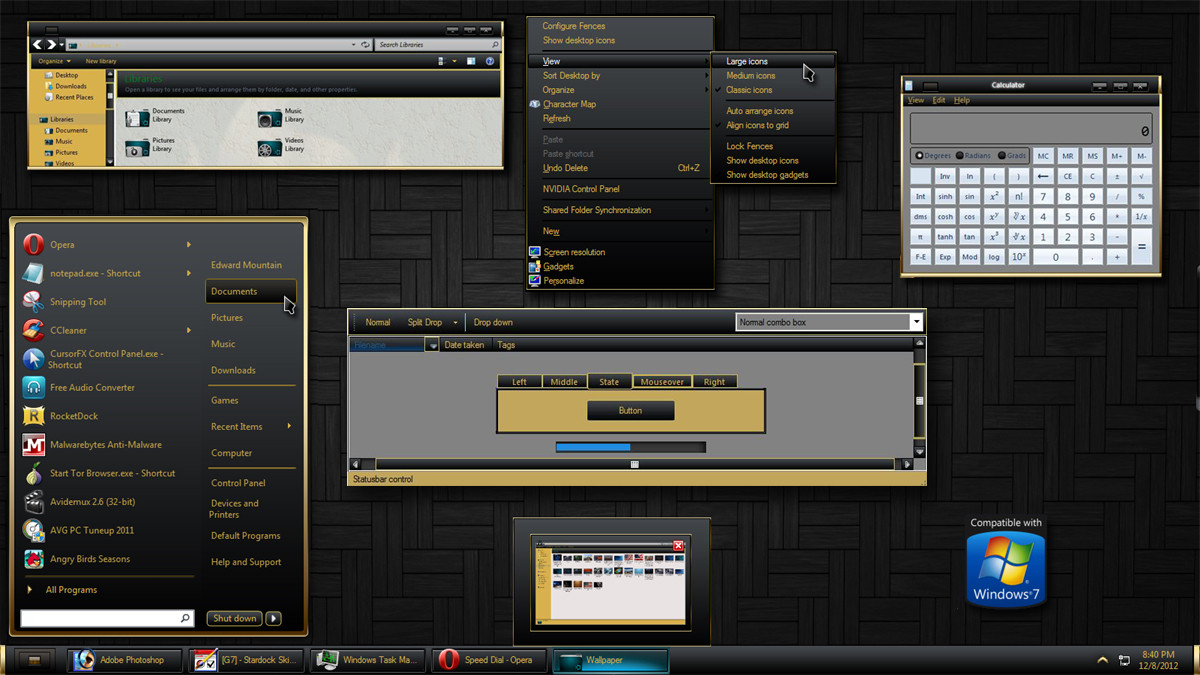Expand the shutdown options arrow beside Shut down
This screenshot has width=1200, height=675.
tap(274, 618)
